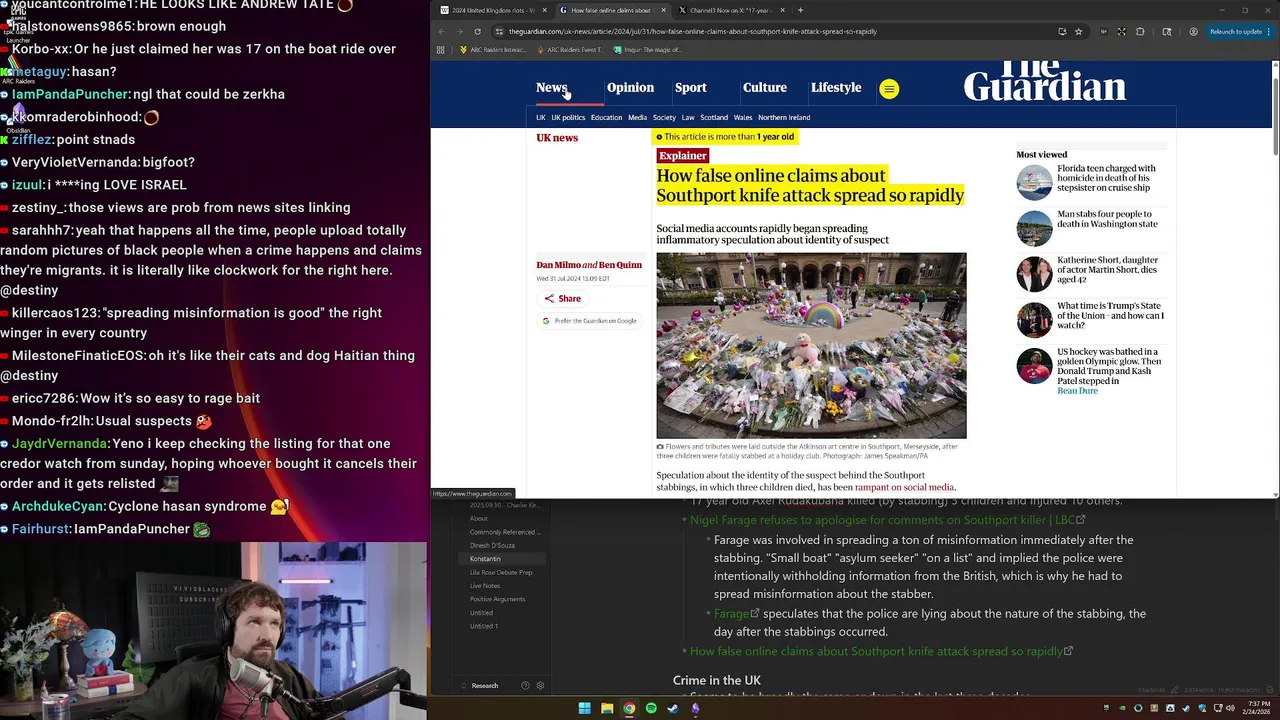Open Obsidian help icon
The image size is (1280, 720).
525,686
